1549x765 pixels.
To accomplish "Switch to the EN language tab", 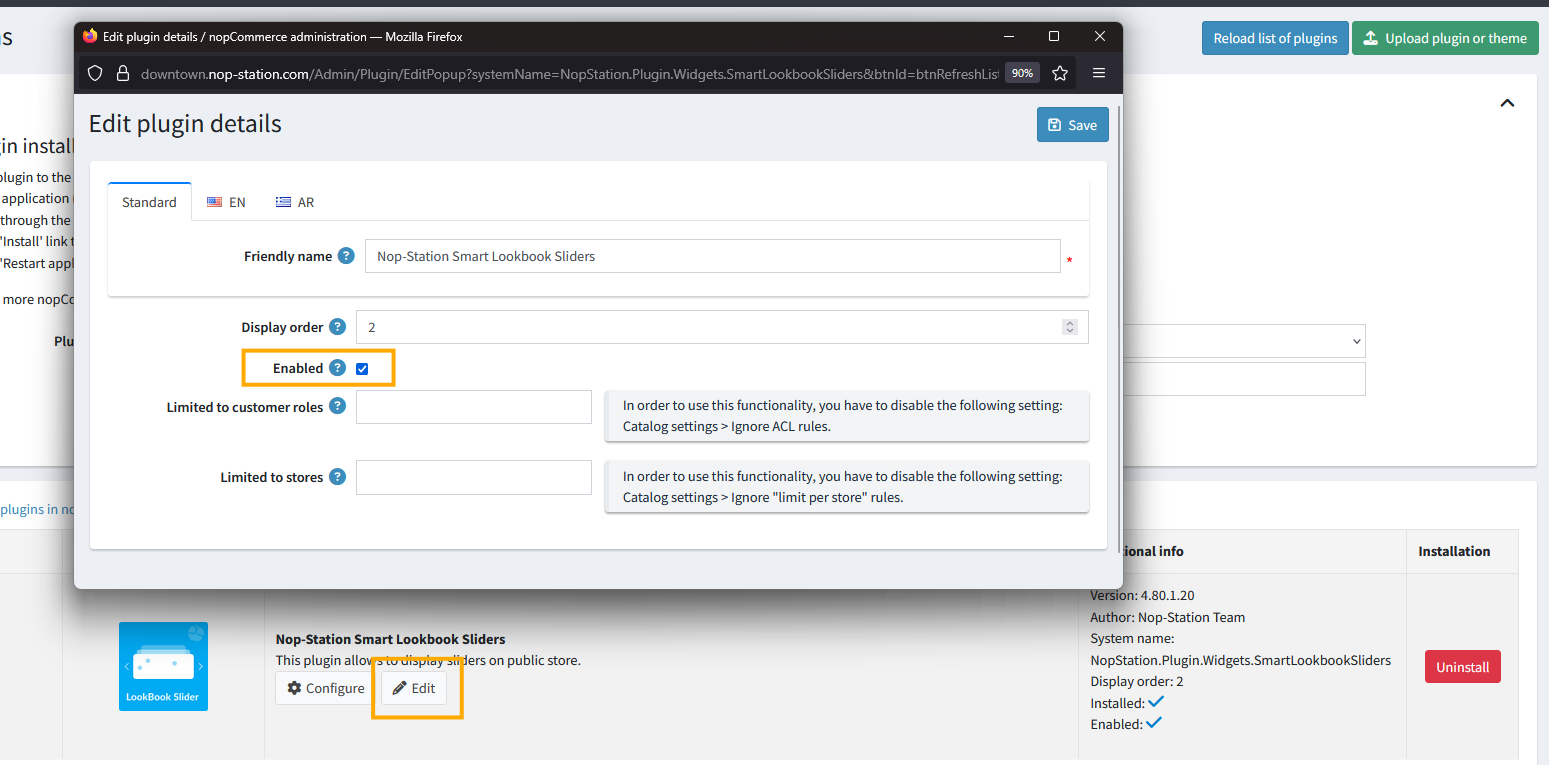I will (x=226, y=202).
